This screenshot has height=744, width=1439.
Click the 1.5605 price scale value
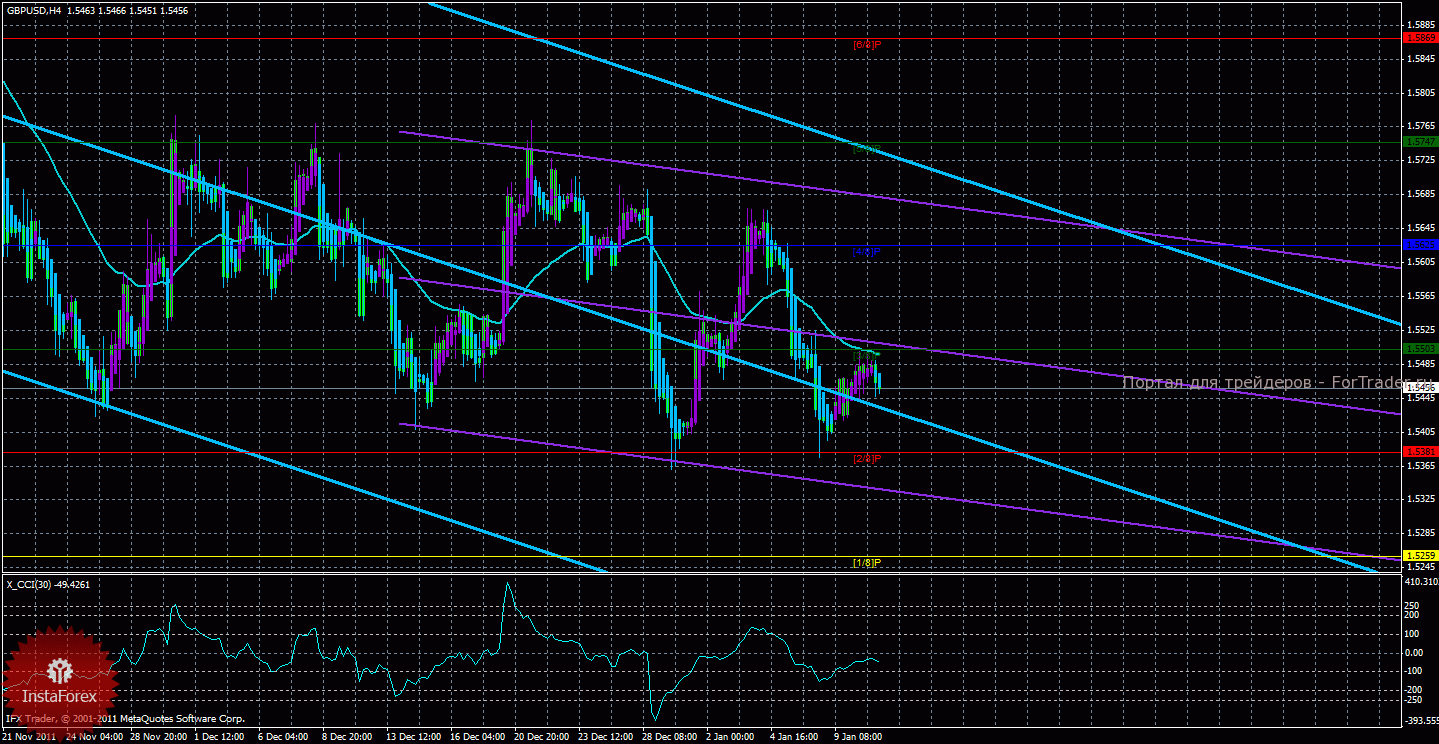point(1421,262)
